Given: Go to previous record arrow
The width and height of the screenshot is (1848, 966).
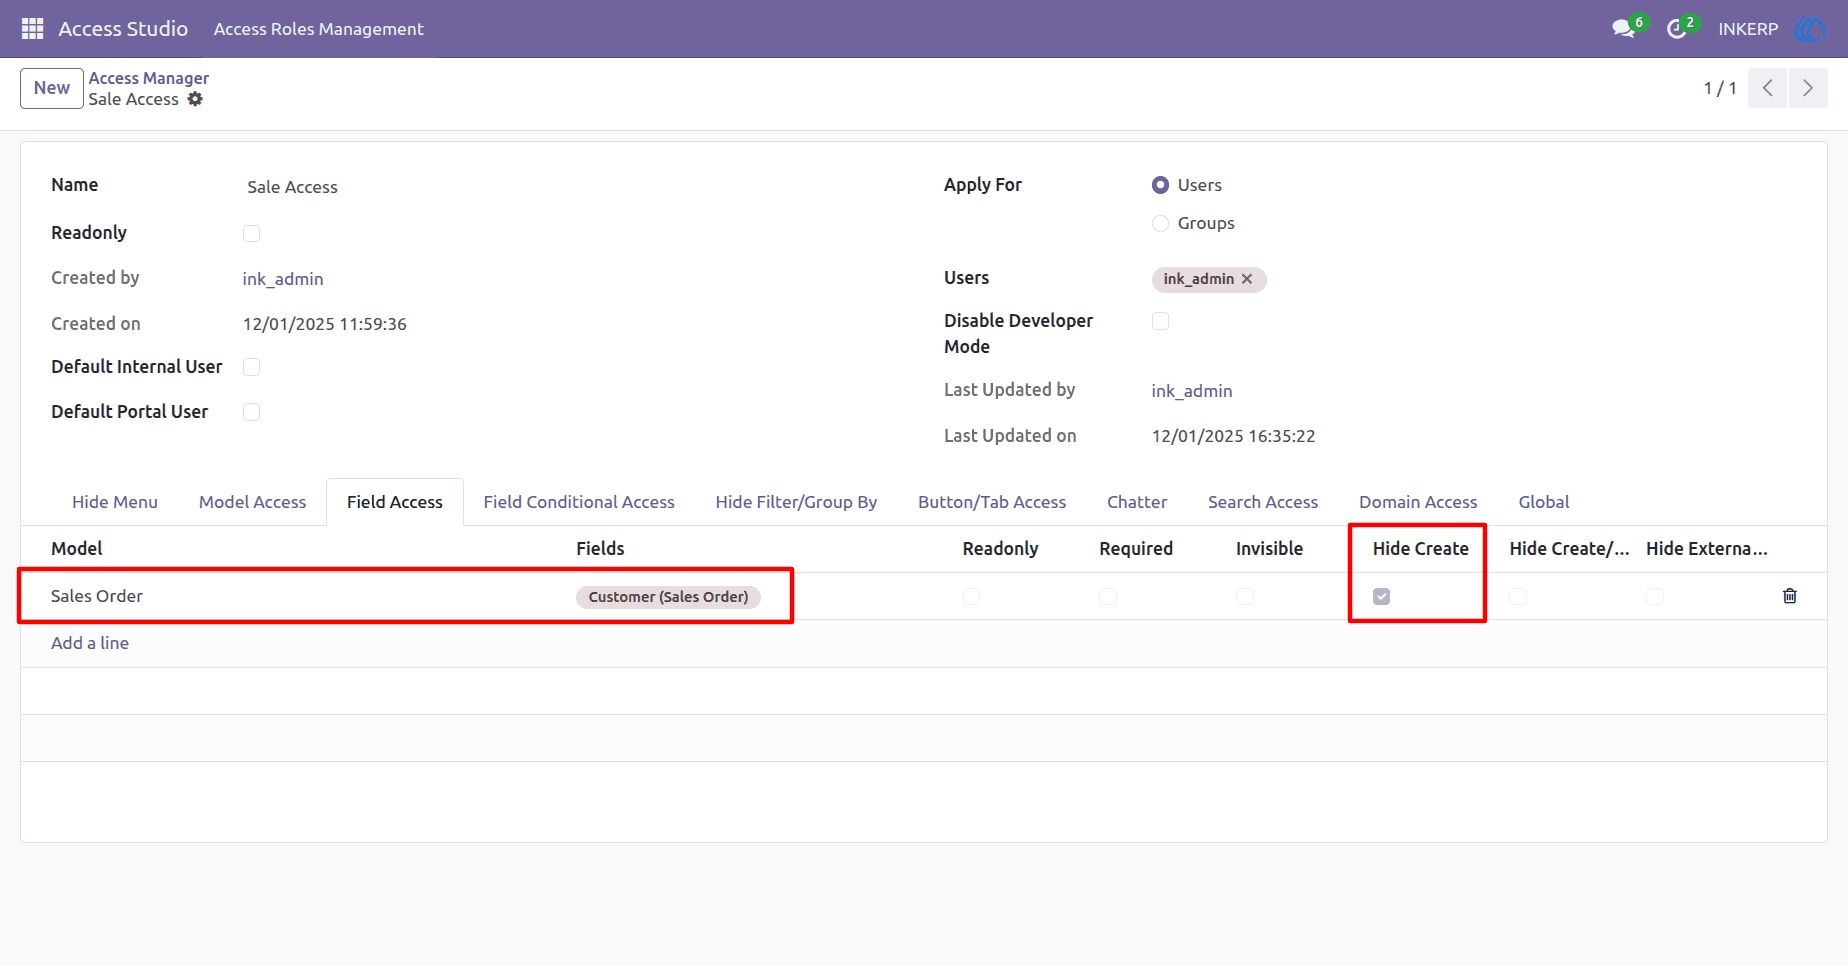Looking at the screenshot, I should (x=1767, y=88).
